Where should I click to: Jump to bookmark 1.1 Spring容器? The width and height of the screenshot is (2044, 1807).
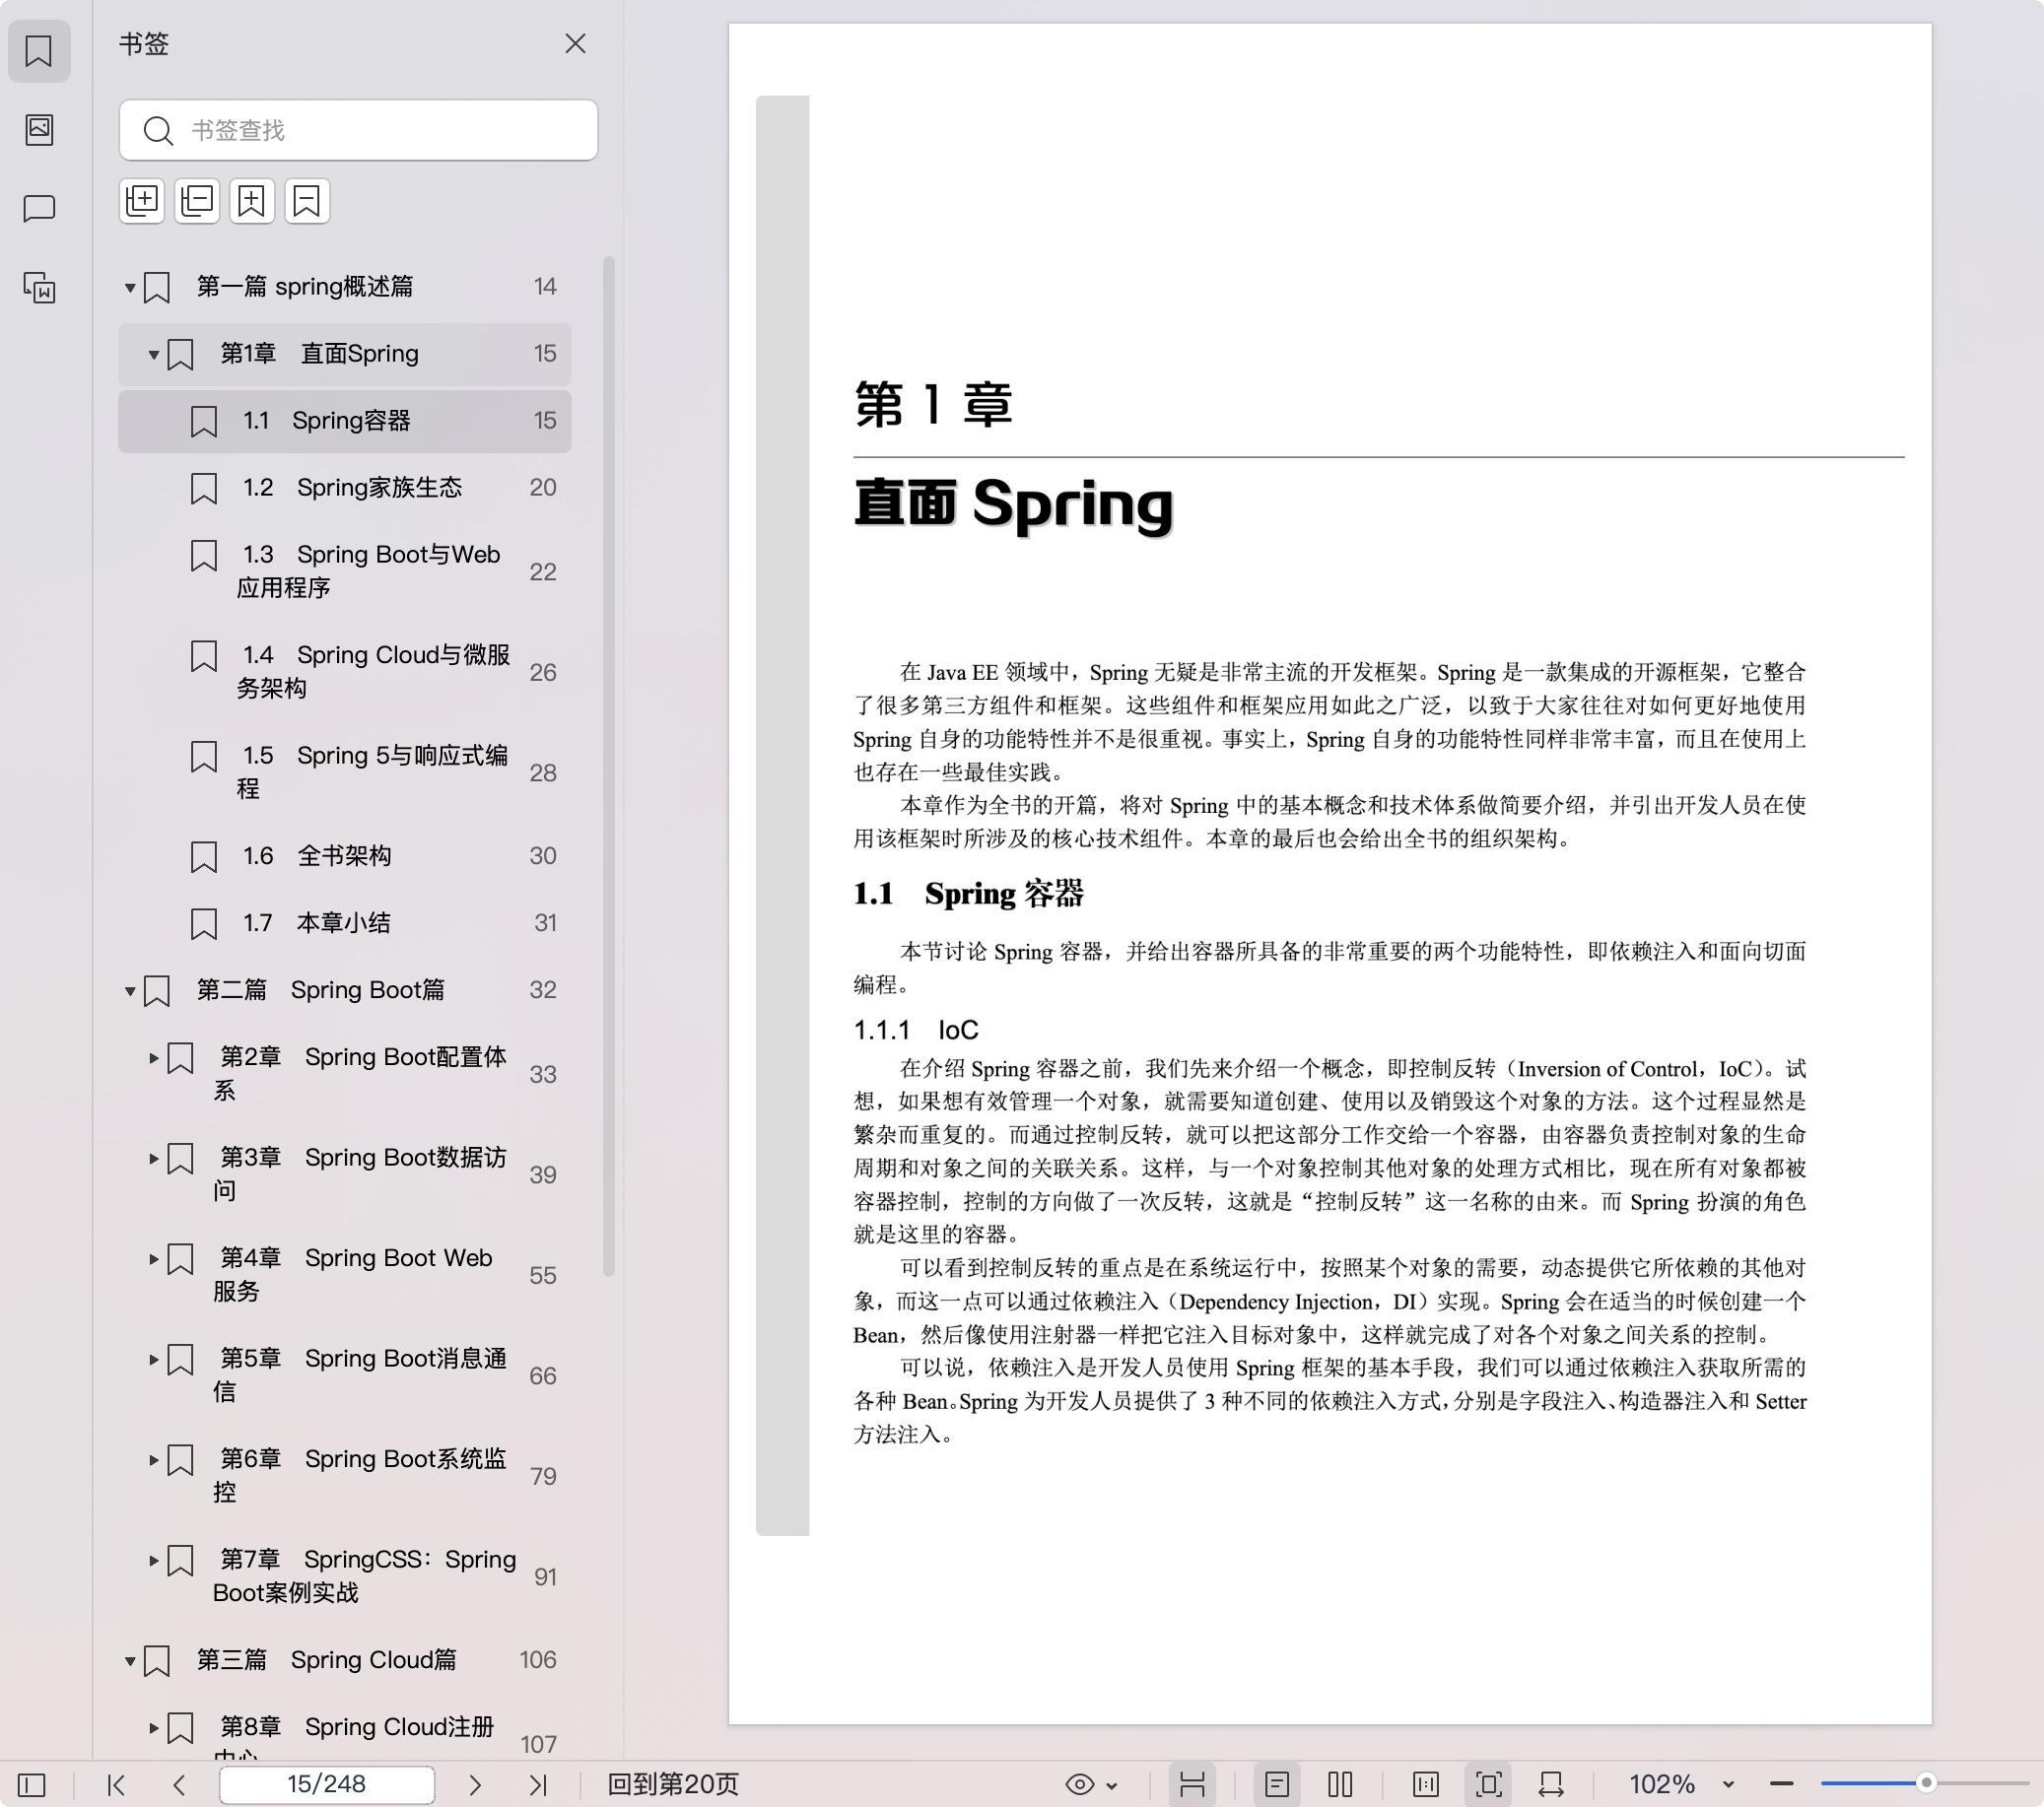click(345, 421)
